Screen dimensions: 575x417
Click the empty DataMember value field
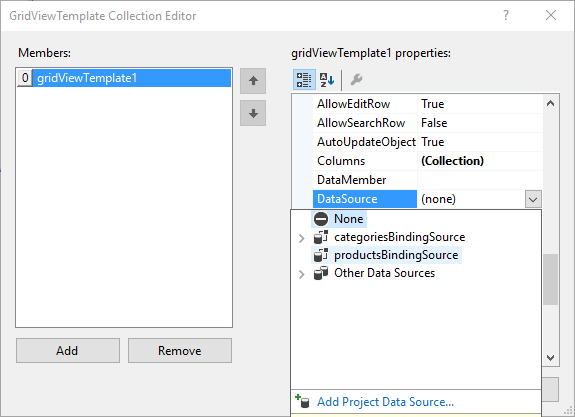point(480,180)
